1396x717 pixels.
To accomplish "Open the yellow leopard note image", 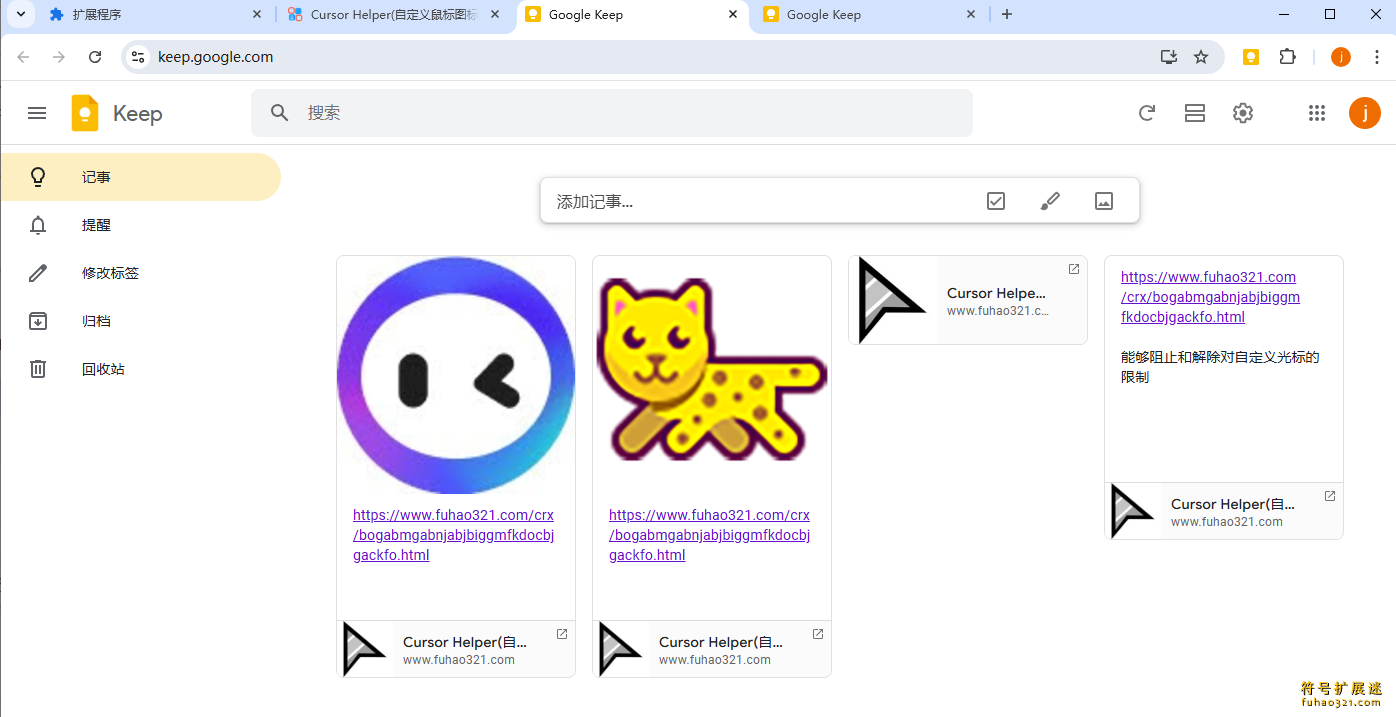I will coord(712,375).
